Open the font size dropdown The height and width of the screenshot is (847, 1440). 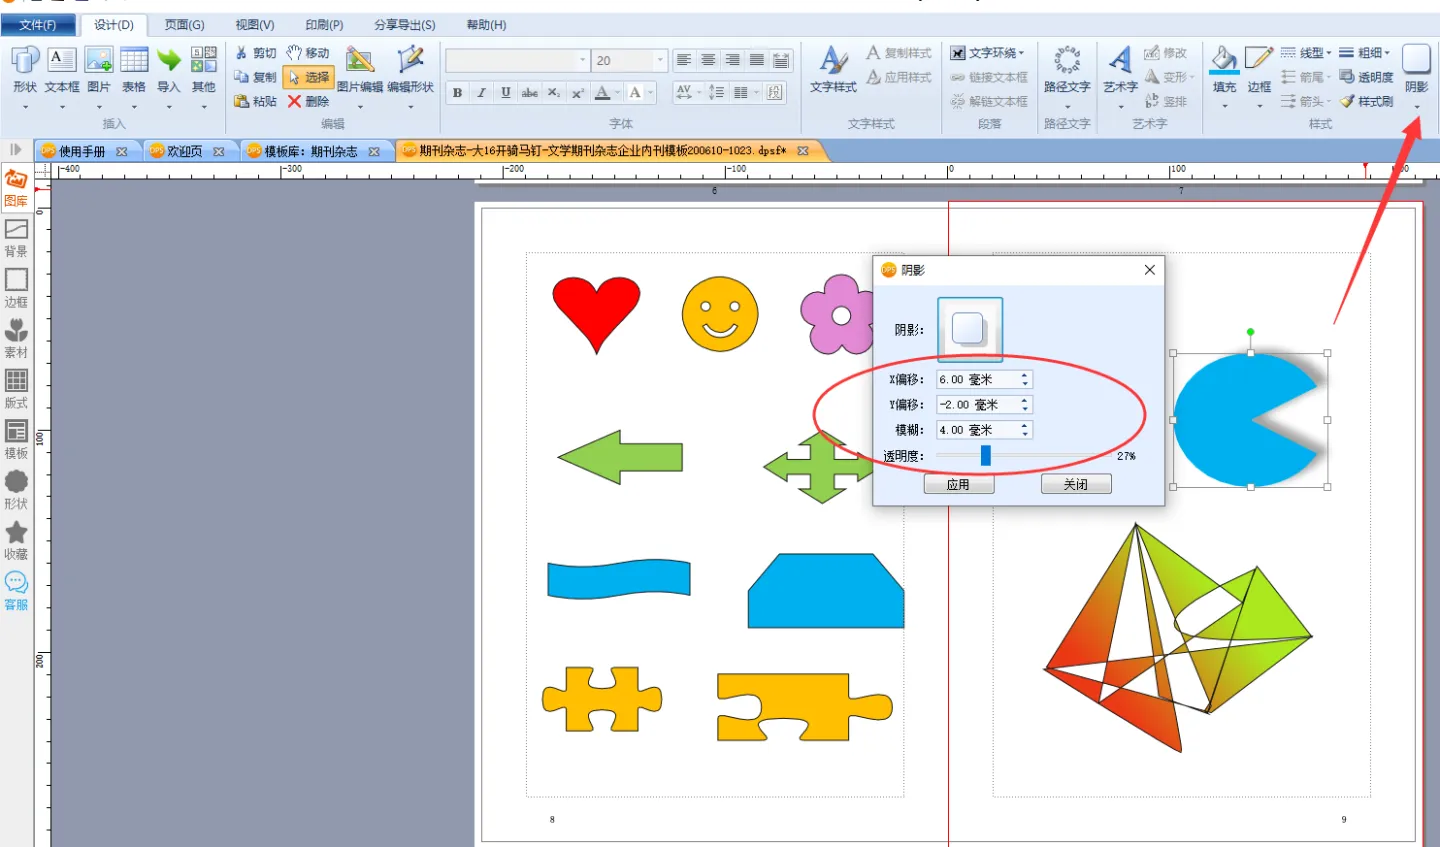point(660,61)
